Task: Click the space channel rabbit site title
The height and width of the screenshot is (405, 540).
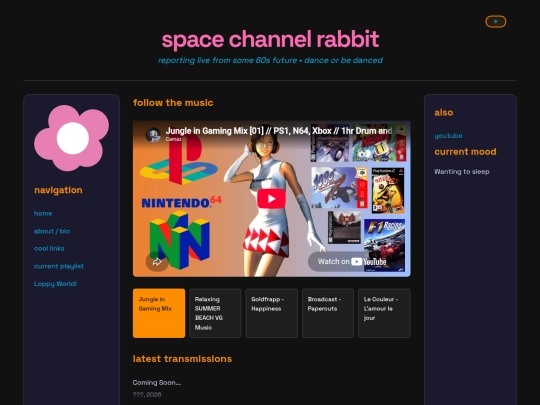Action: [x=270, y=39]
